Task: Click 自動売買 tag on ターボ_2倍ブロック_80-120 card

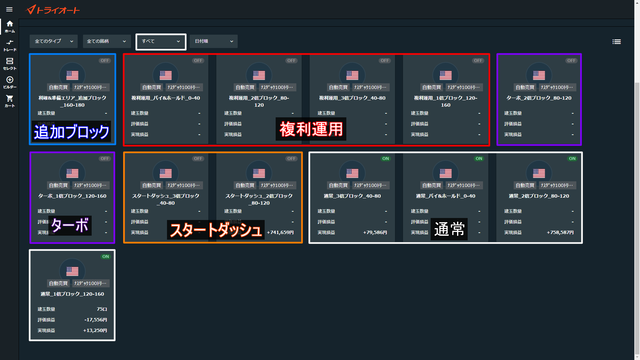Action: [525, 87]
